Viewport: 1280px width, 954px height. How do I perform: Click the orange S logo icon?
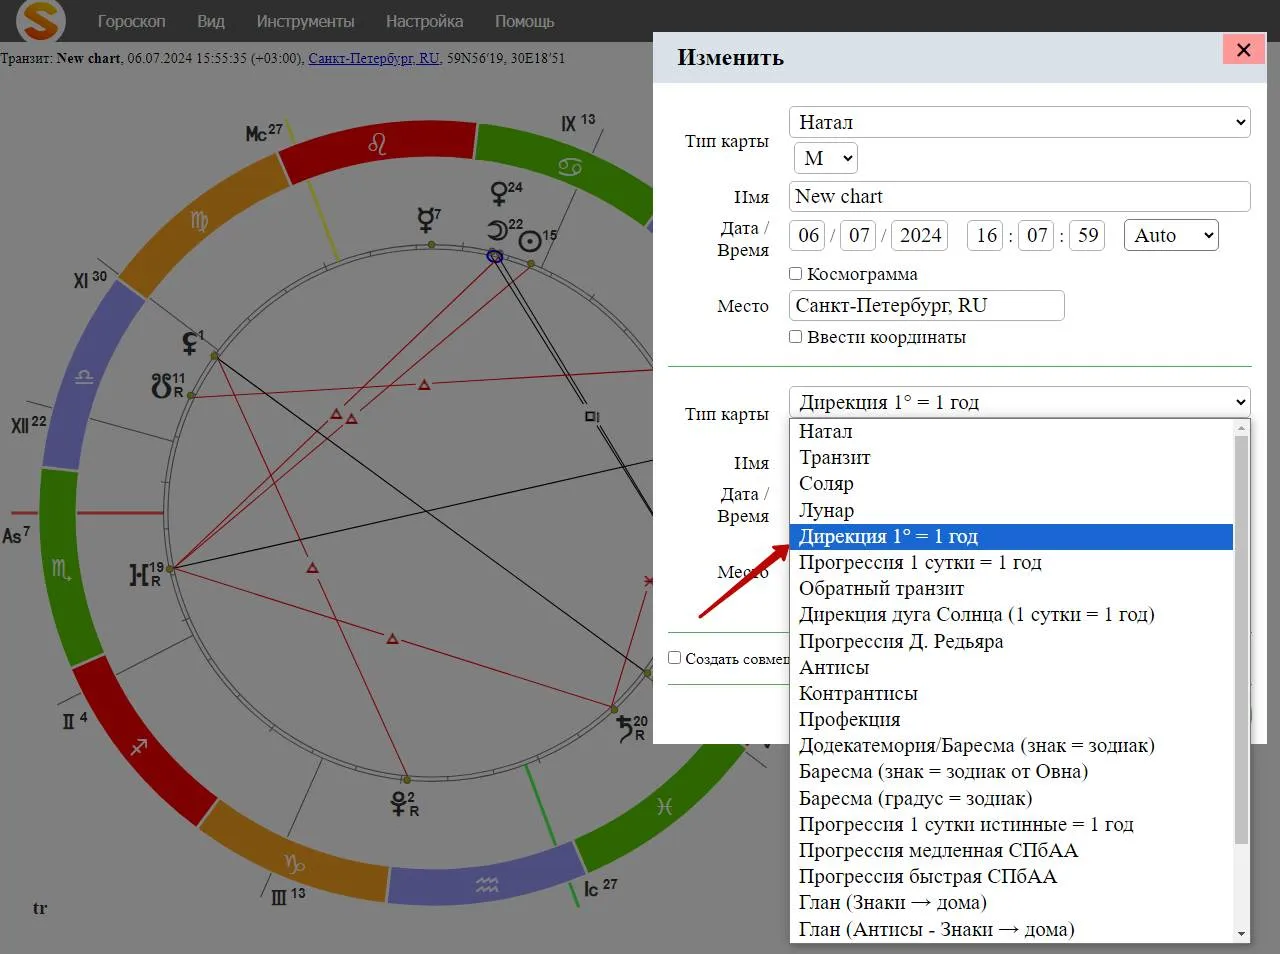[x=41, y=21]
